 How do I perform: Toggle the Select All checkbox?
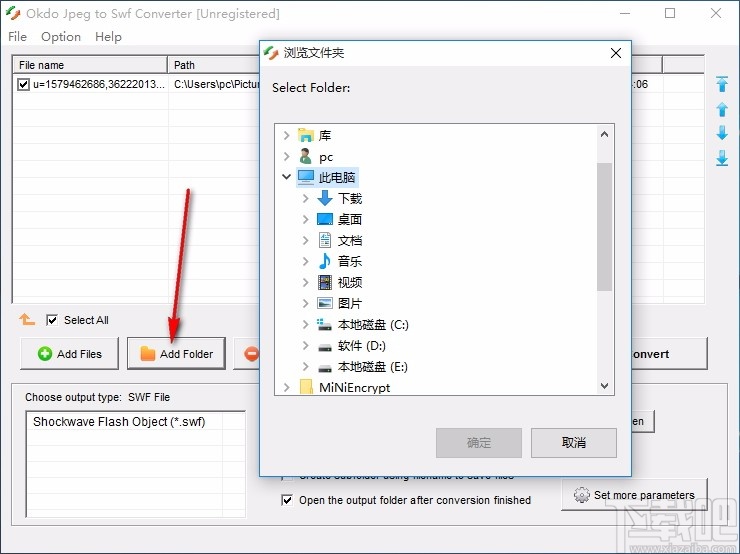[x=52, y=320]
